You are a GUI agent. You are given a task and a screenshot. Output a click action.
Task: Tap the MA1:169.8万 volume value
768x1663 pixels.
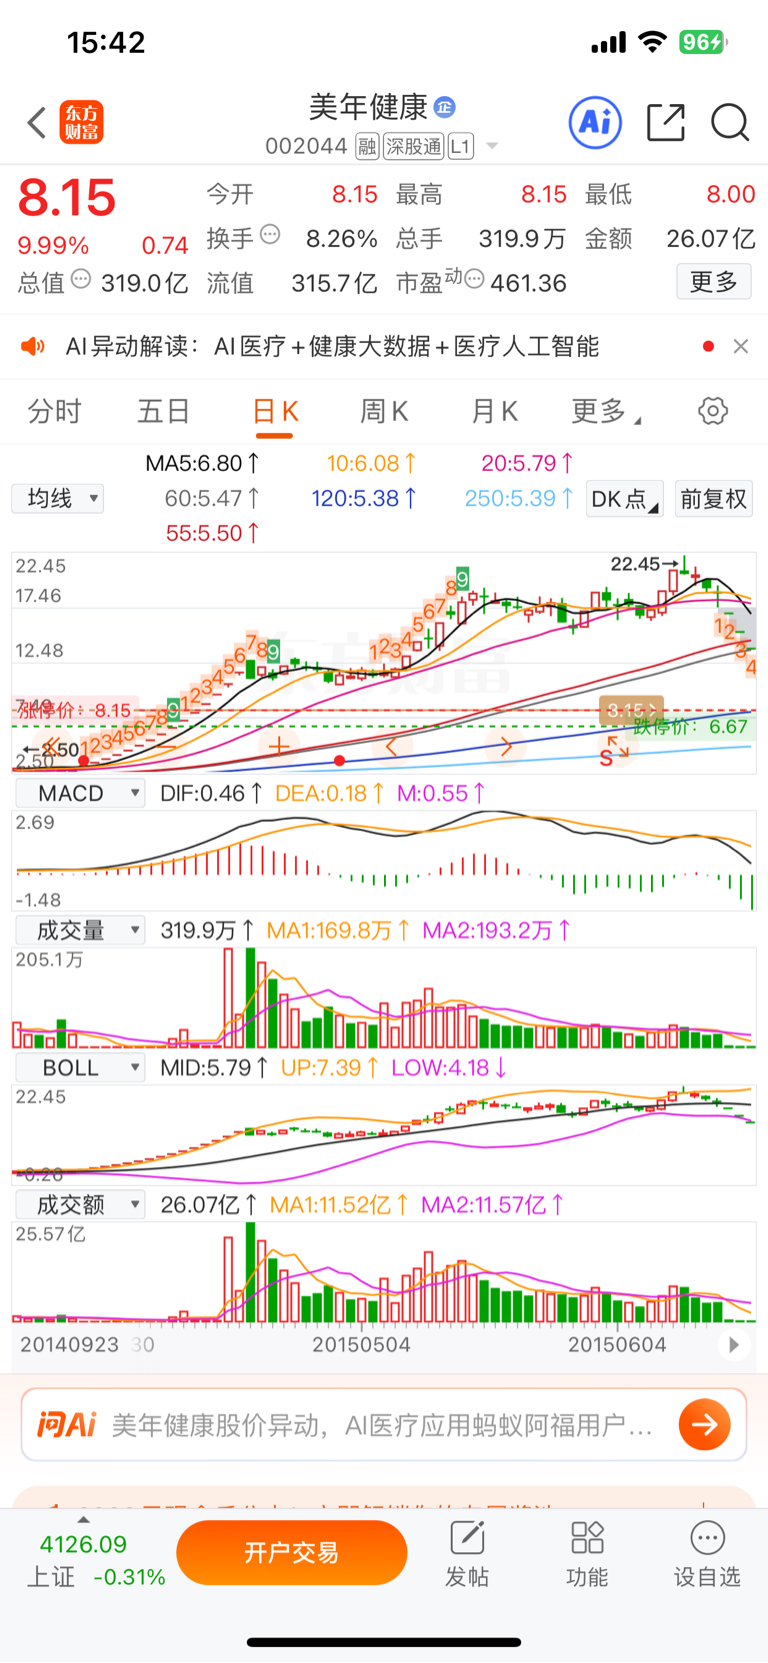pos(338,930)
